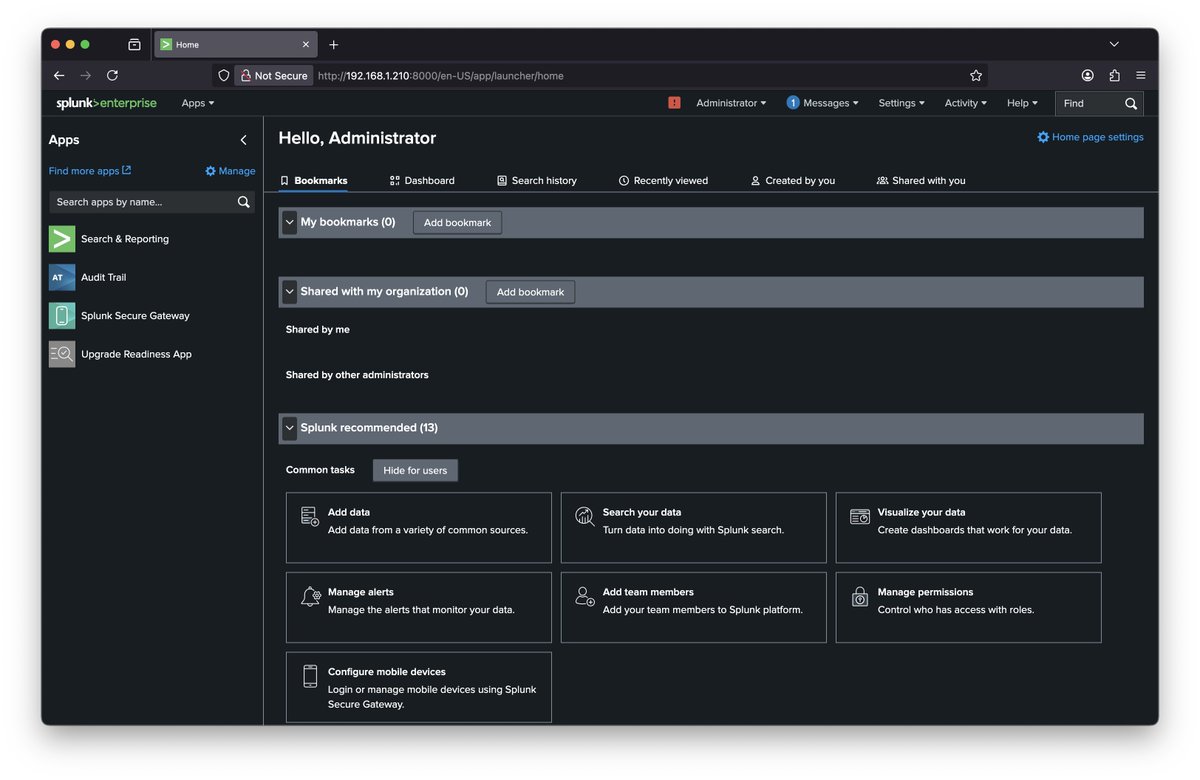Open the Administrator dropdown menu

tap(731, 103)
